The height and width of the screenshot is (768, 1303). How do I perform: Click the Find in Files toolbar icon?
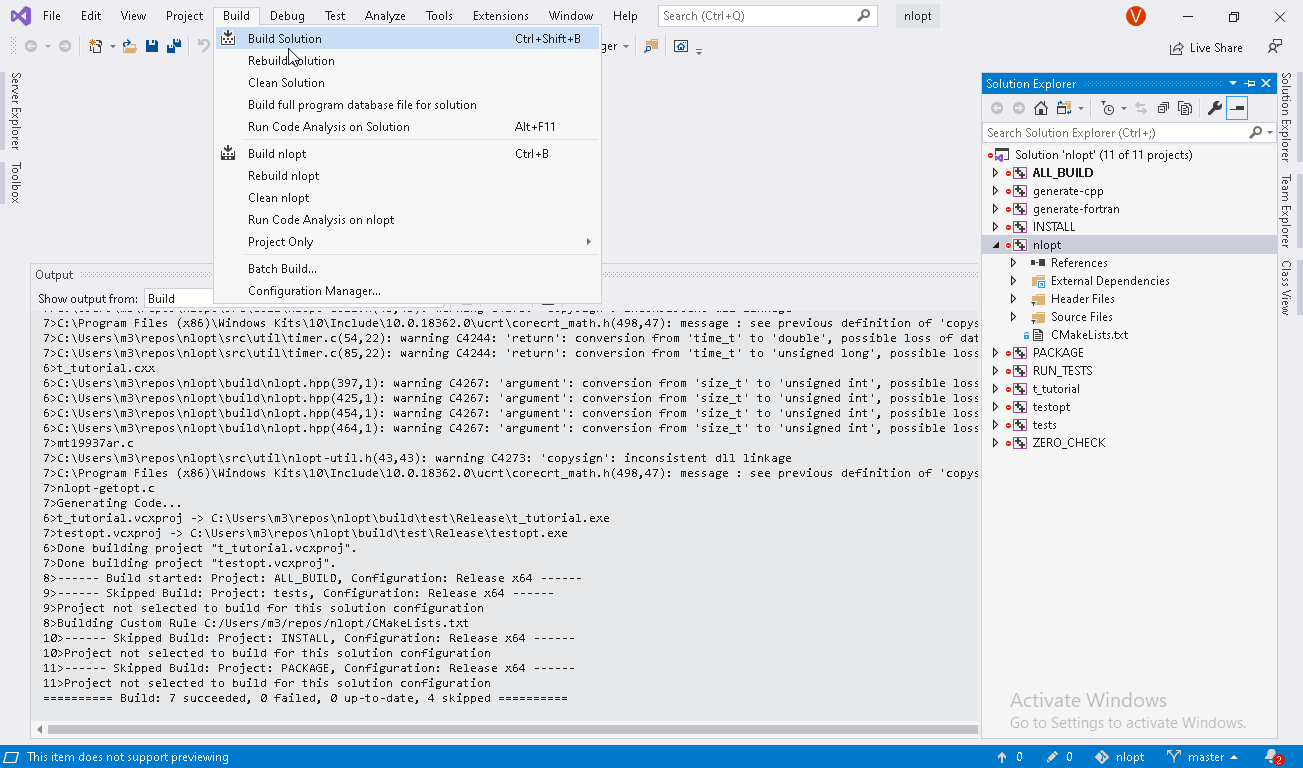tap(651, 46)
